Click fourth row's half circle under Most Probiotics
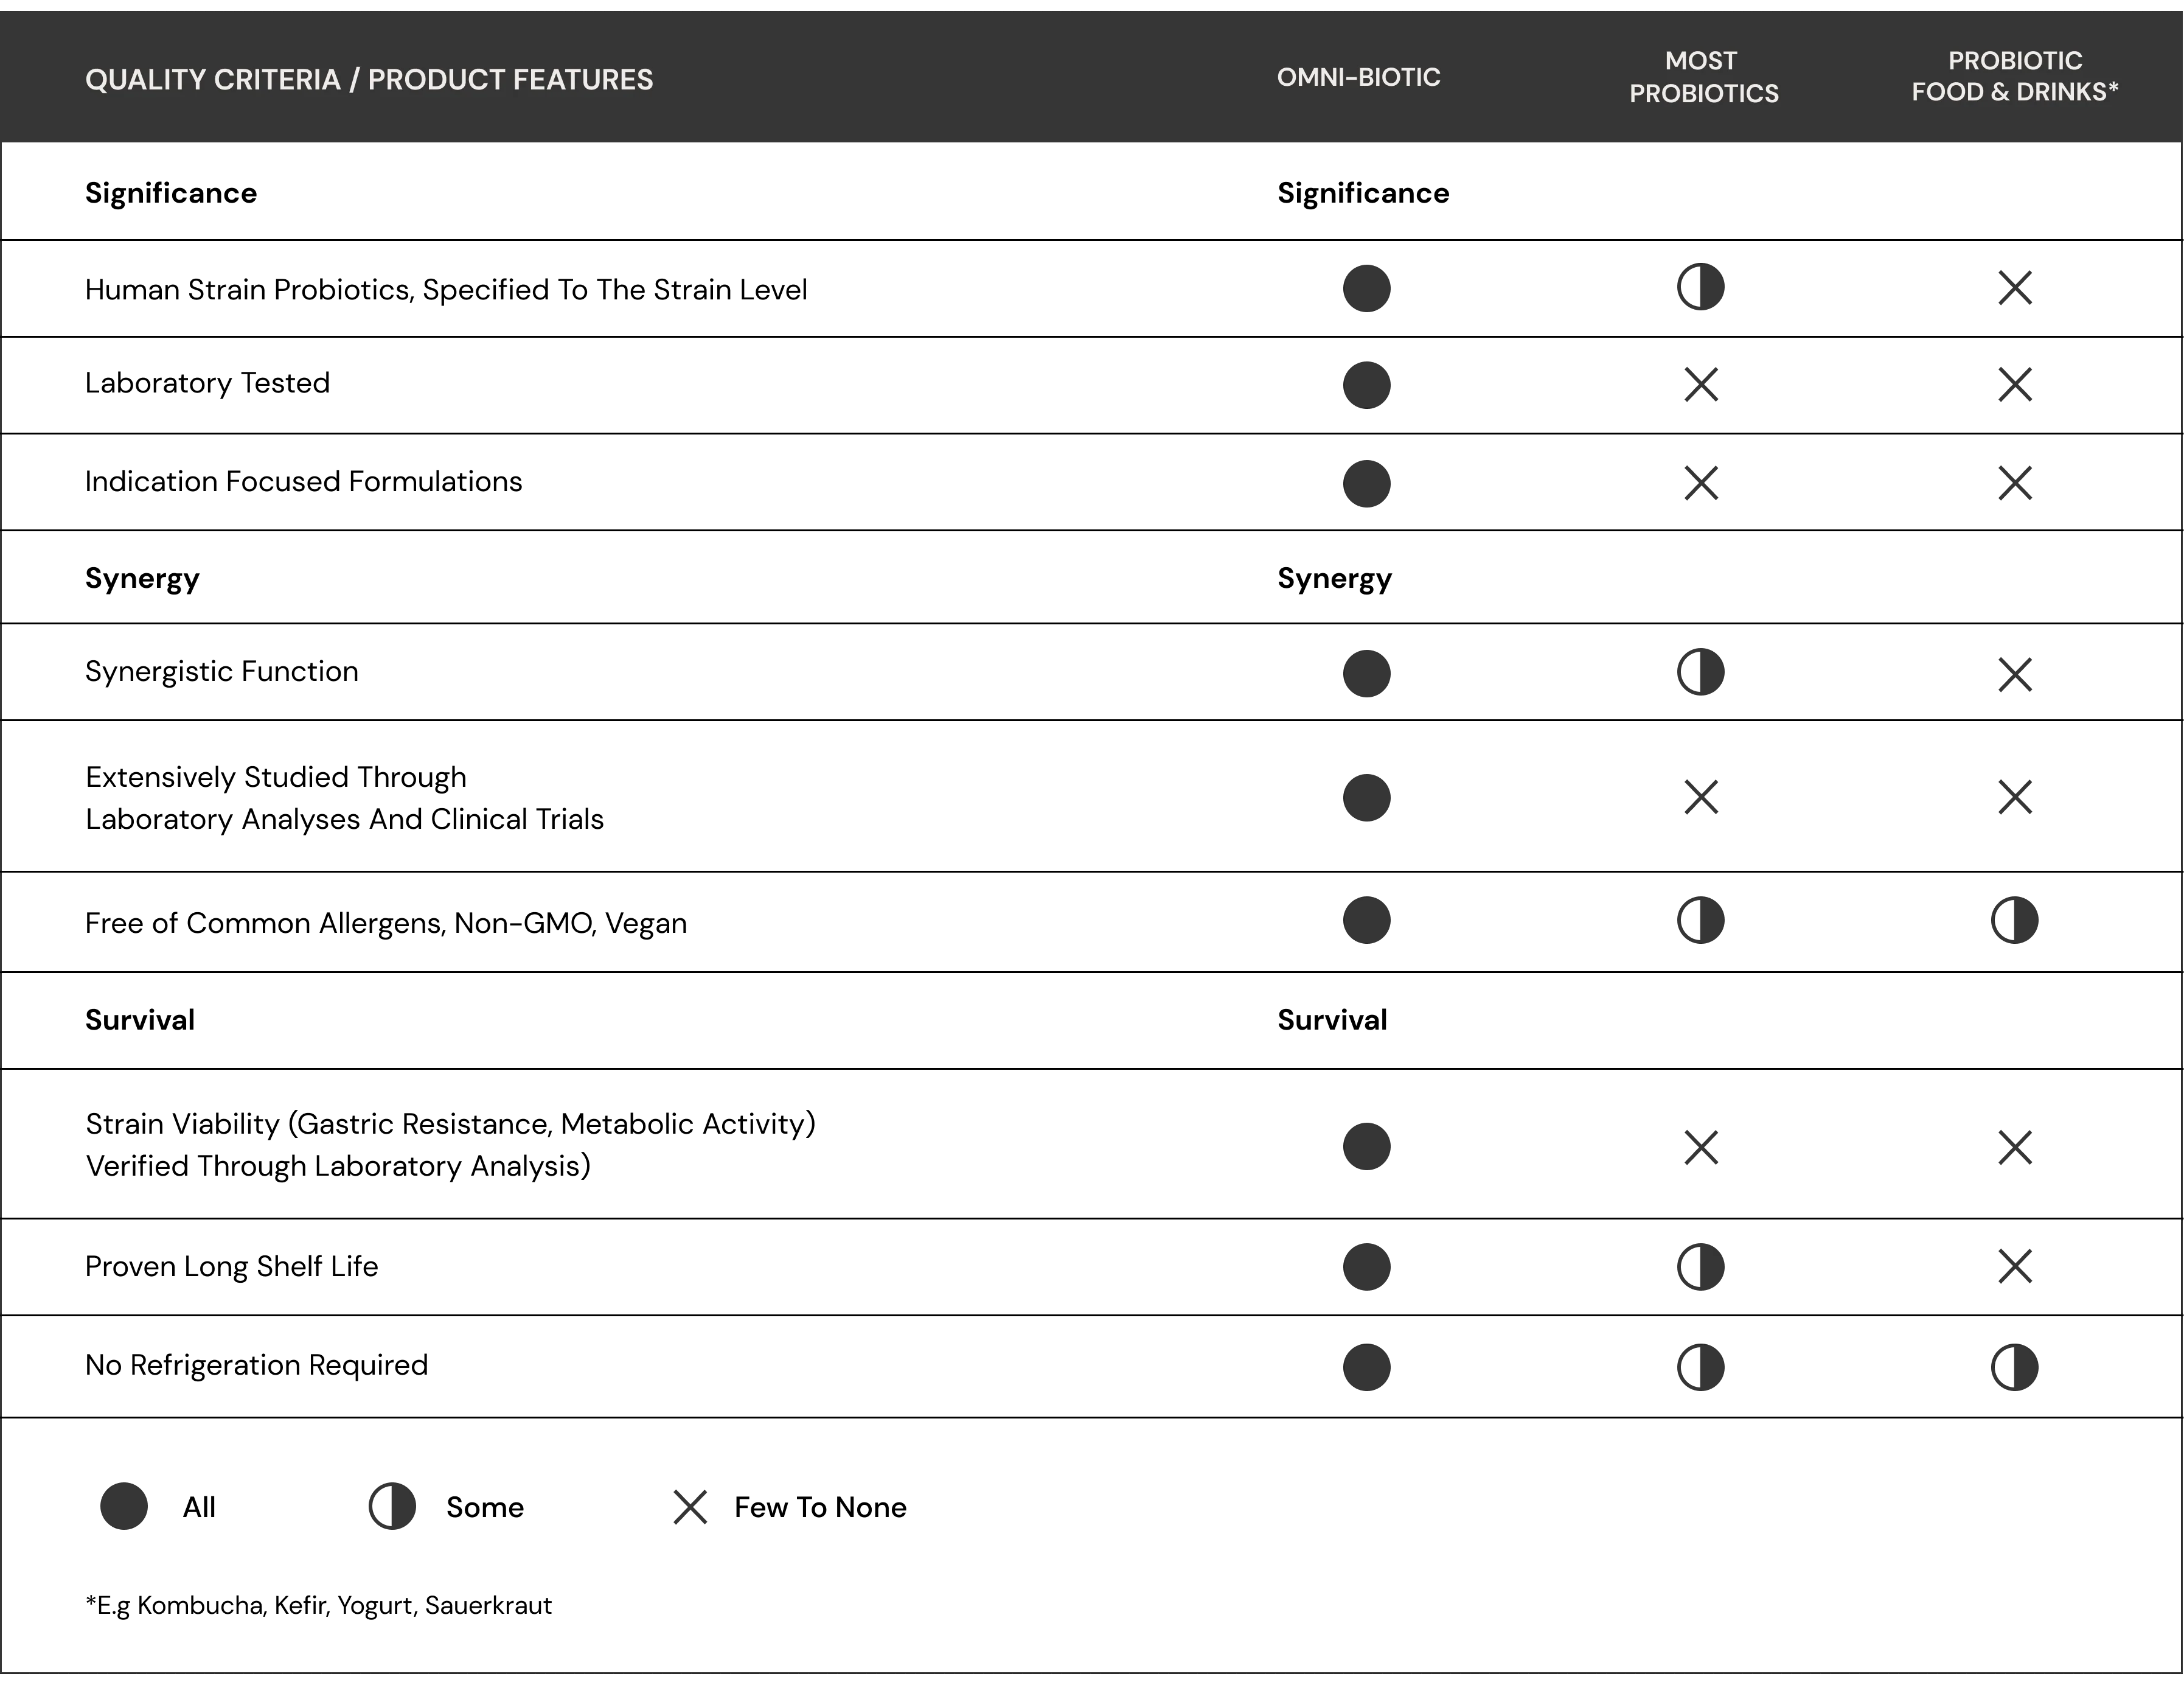 click(1700, 672)
